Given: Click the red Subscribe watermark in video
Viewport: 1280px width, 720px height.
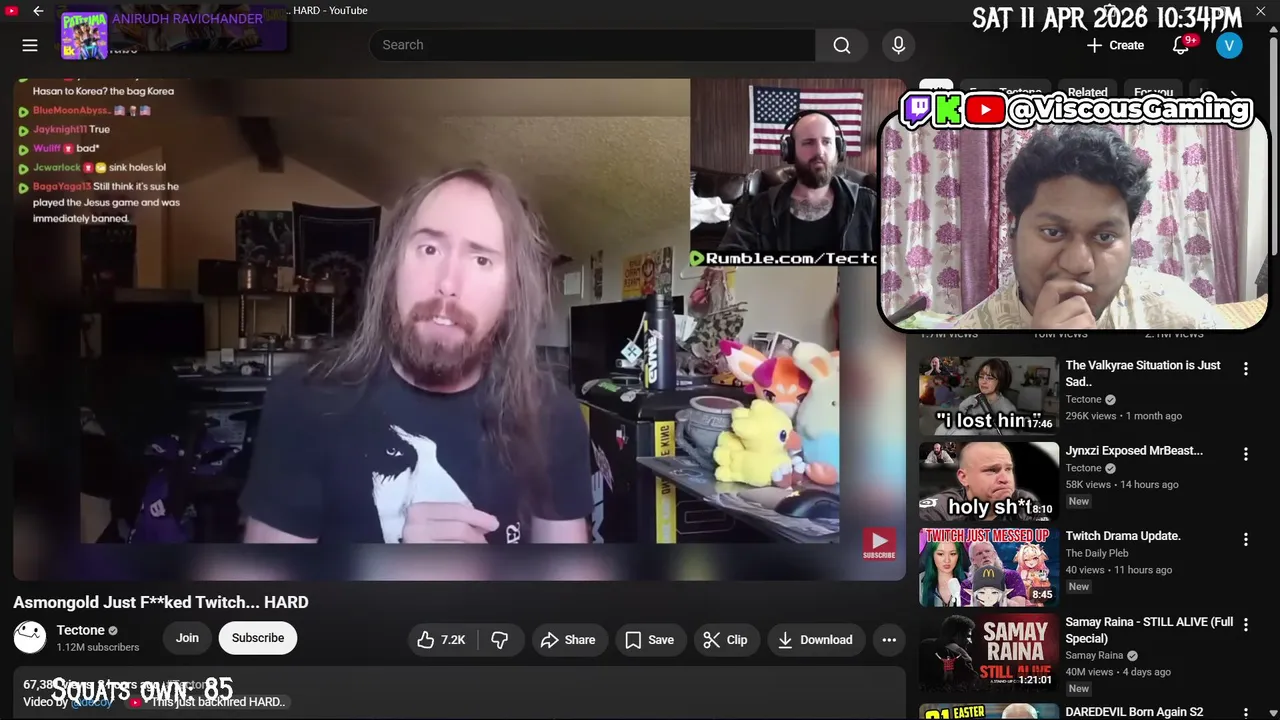Looking at the screenshot, I should (879, 545).
